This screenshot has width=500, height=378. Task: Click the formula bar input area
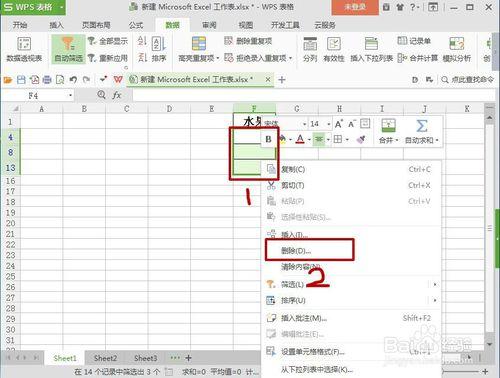click(x=313, y=95)
